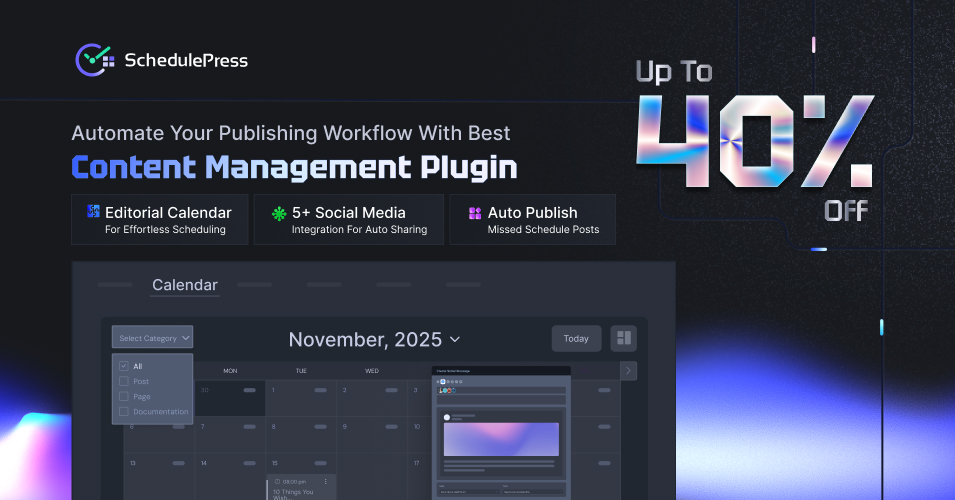Enable the Page category checkbox
The image size is (955, 500).
(123, 396)
